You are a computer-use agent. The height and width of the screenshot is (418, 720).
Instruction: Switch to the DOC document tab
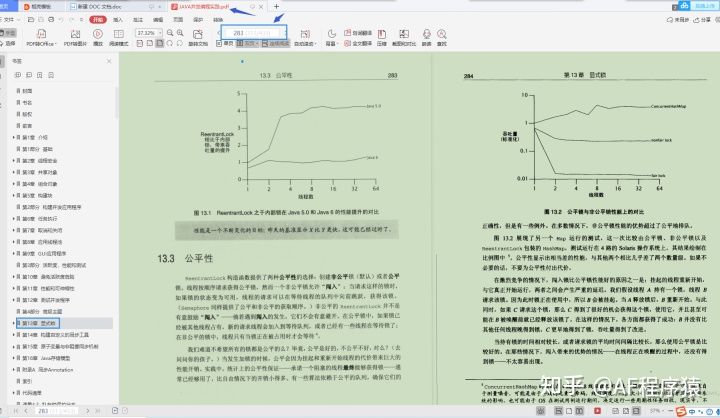coord(115,7)
